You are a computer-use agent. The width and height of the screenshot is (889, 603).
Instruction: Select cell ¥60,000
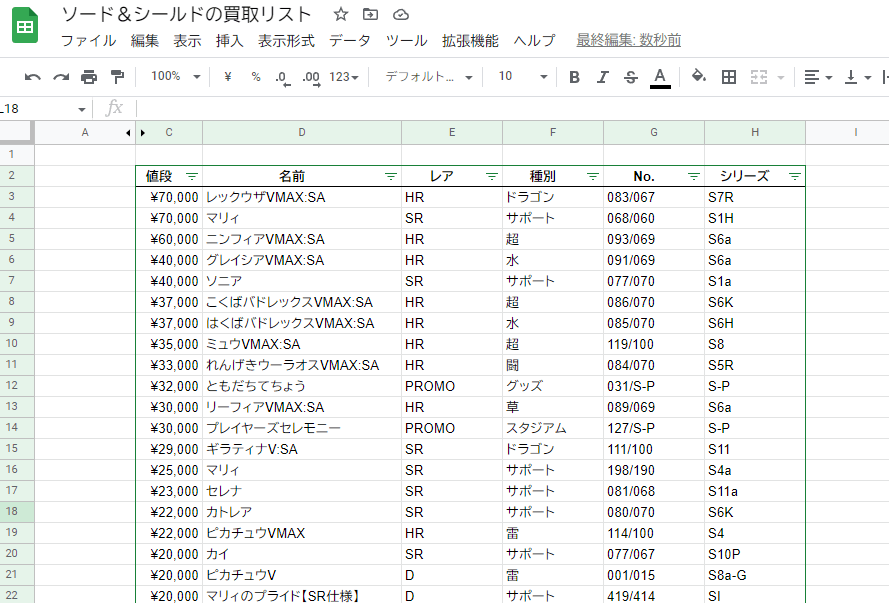[169, 239]
